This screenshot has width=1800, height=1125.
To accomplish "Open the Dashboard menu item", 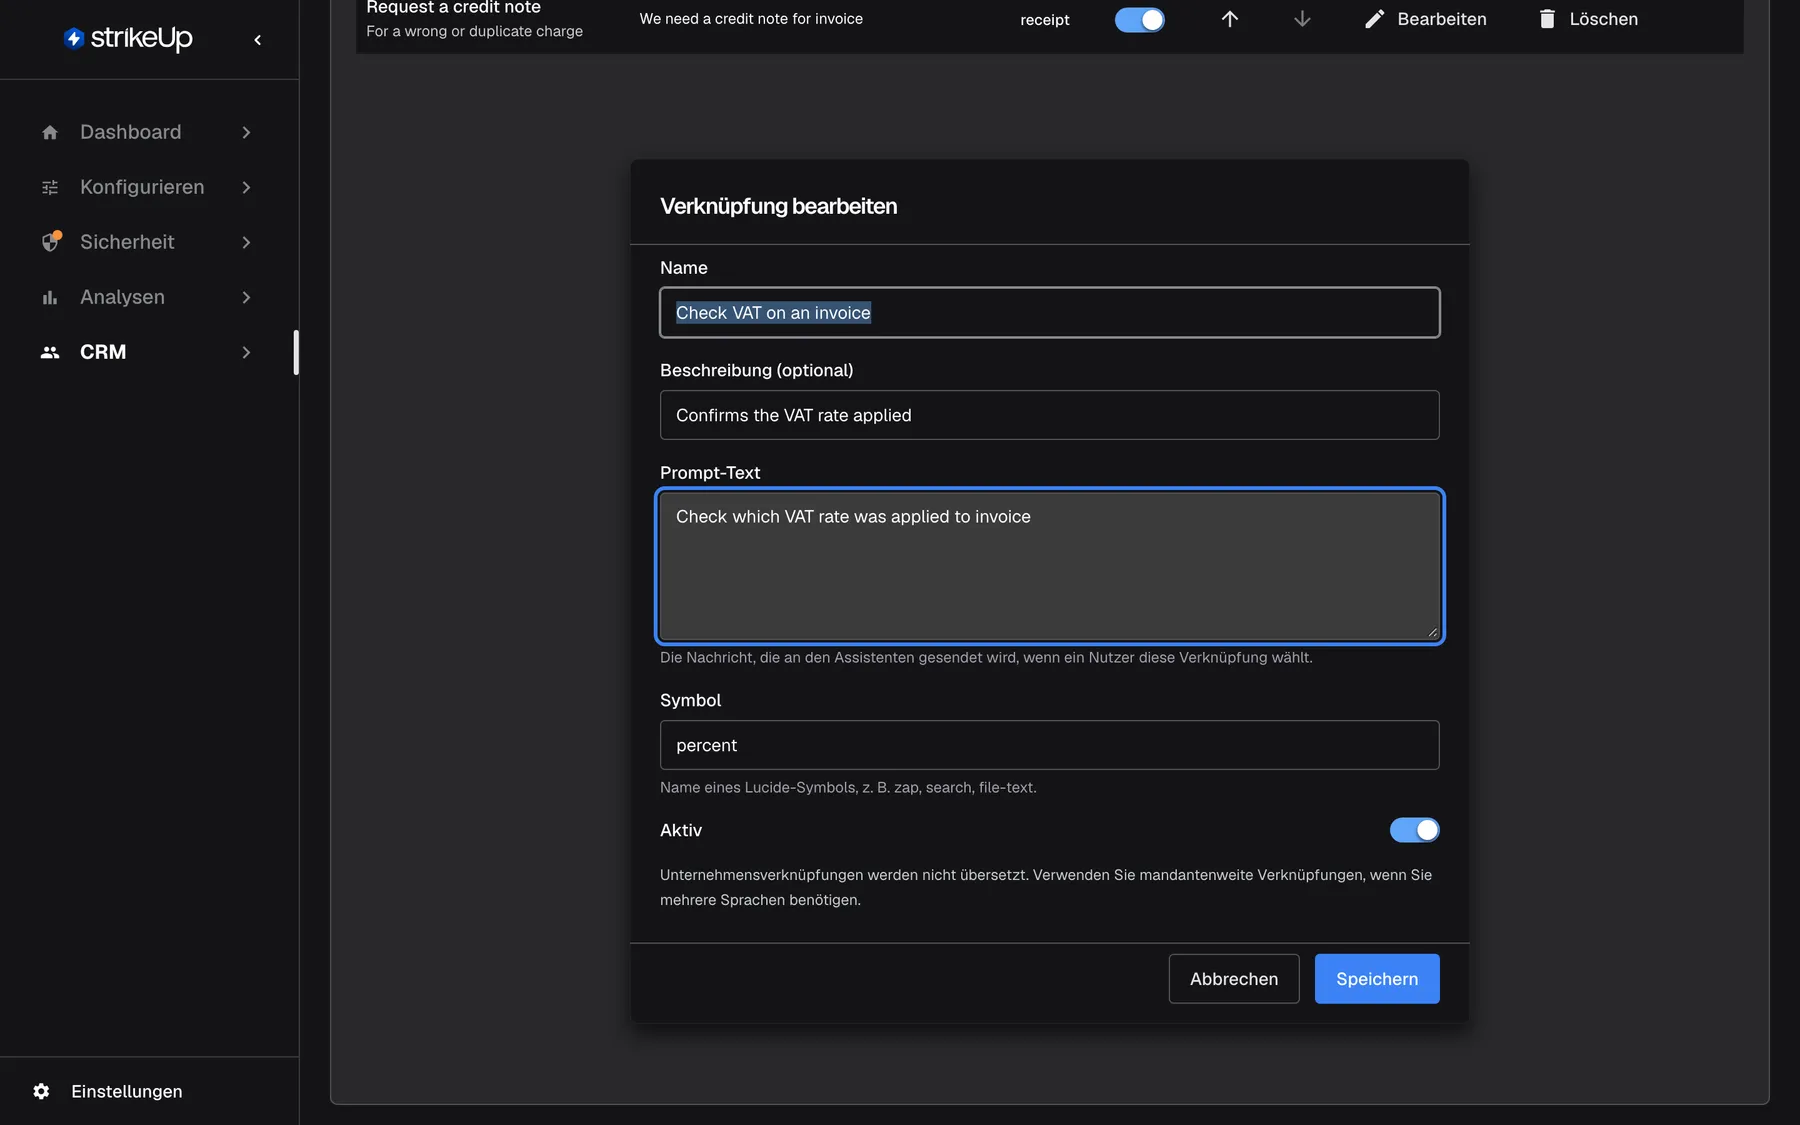I will coord(147,132).
